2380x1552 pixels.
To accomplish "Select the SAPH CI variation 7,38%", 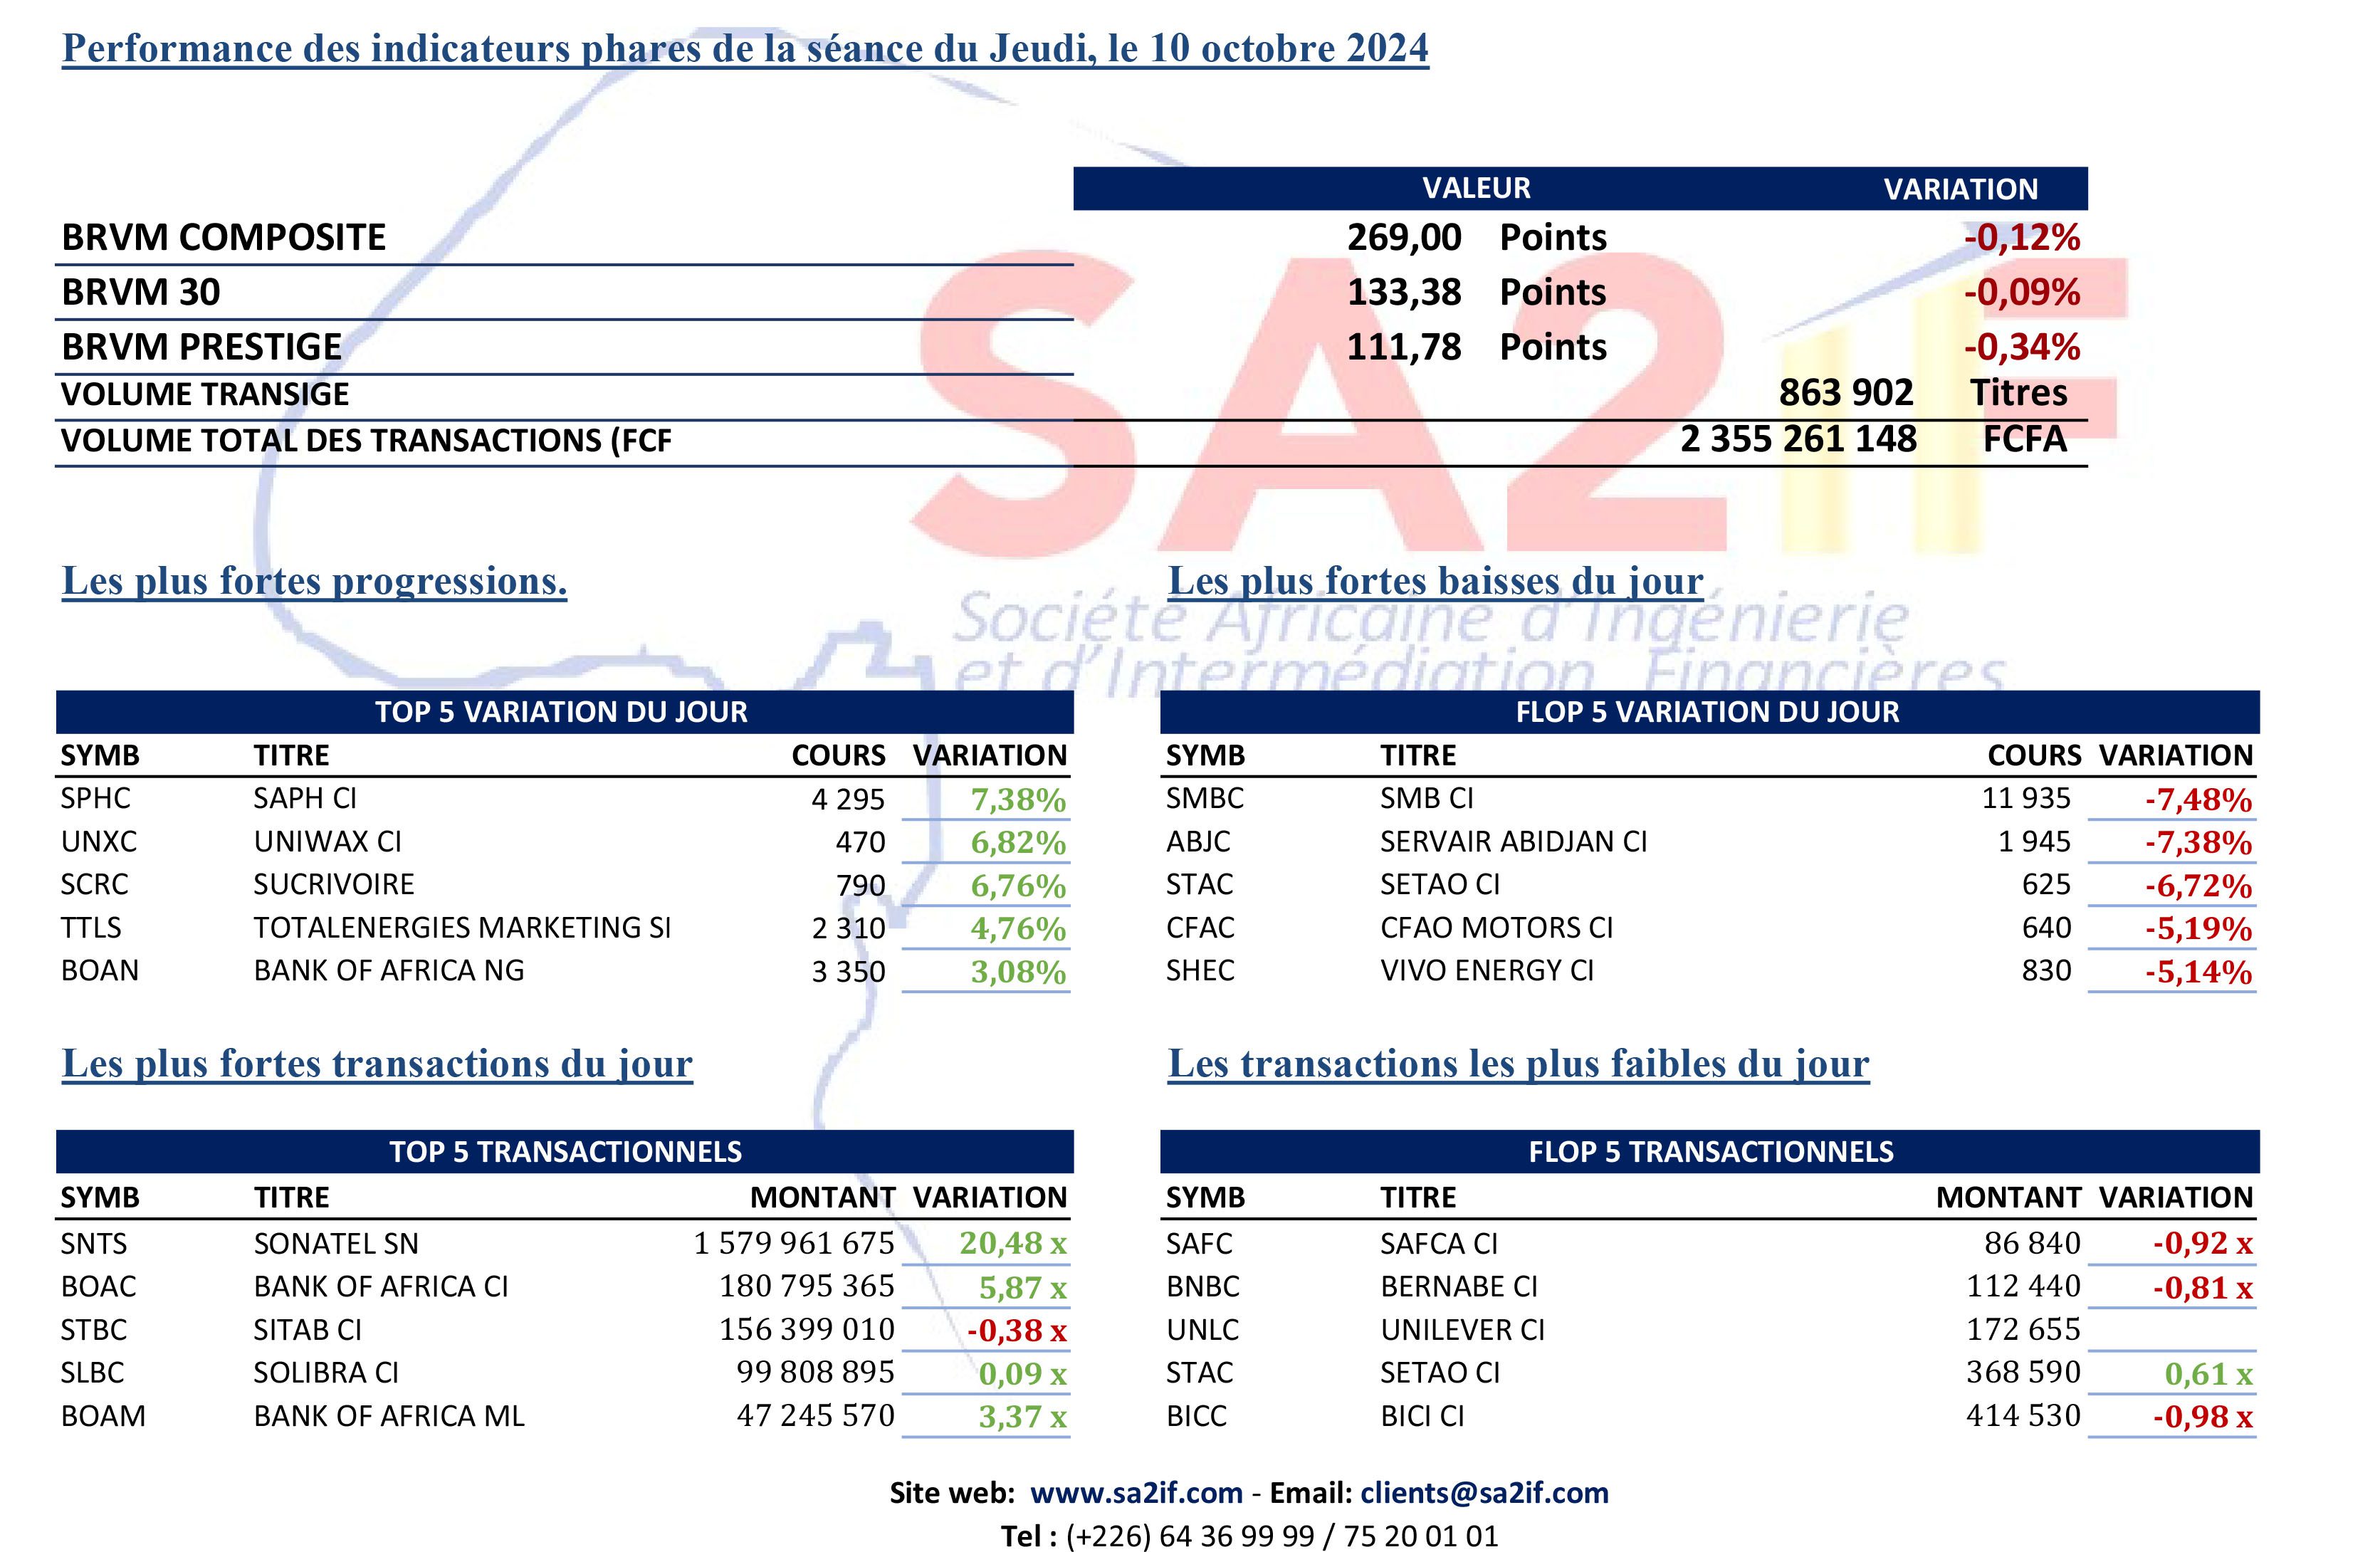I will [1018, 800].
